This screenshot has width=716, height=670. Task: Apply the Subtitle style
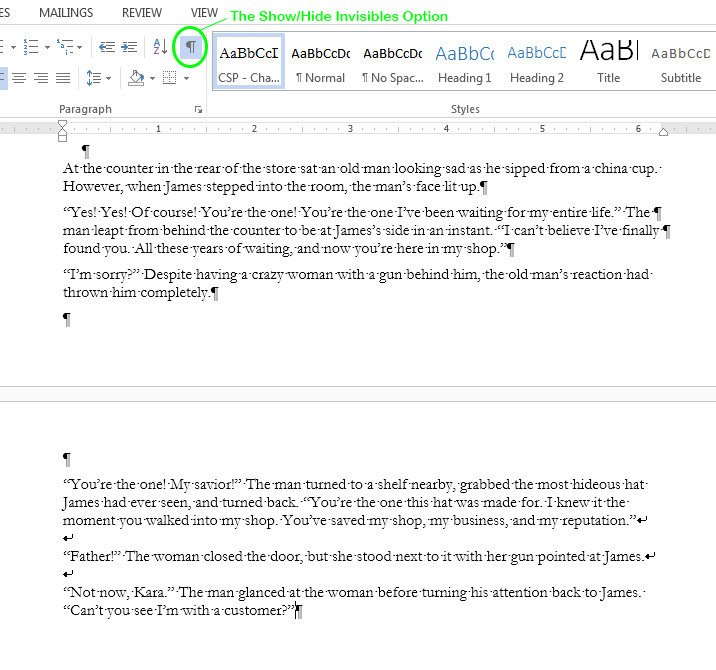pyautogui.click(x=681, y=61)
